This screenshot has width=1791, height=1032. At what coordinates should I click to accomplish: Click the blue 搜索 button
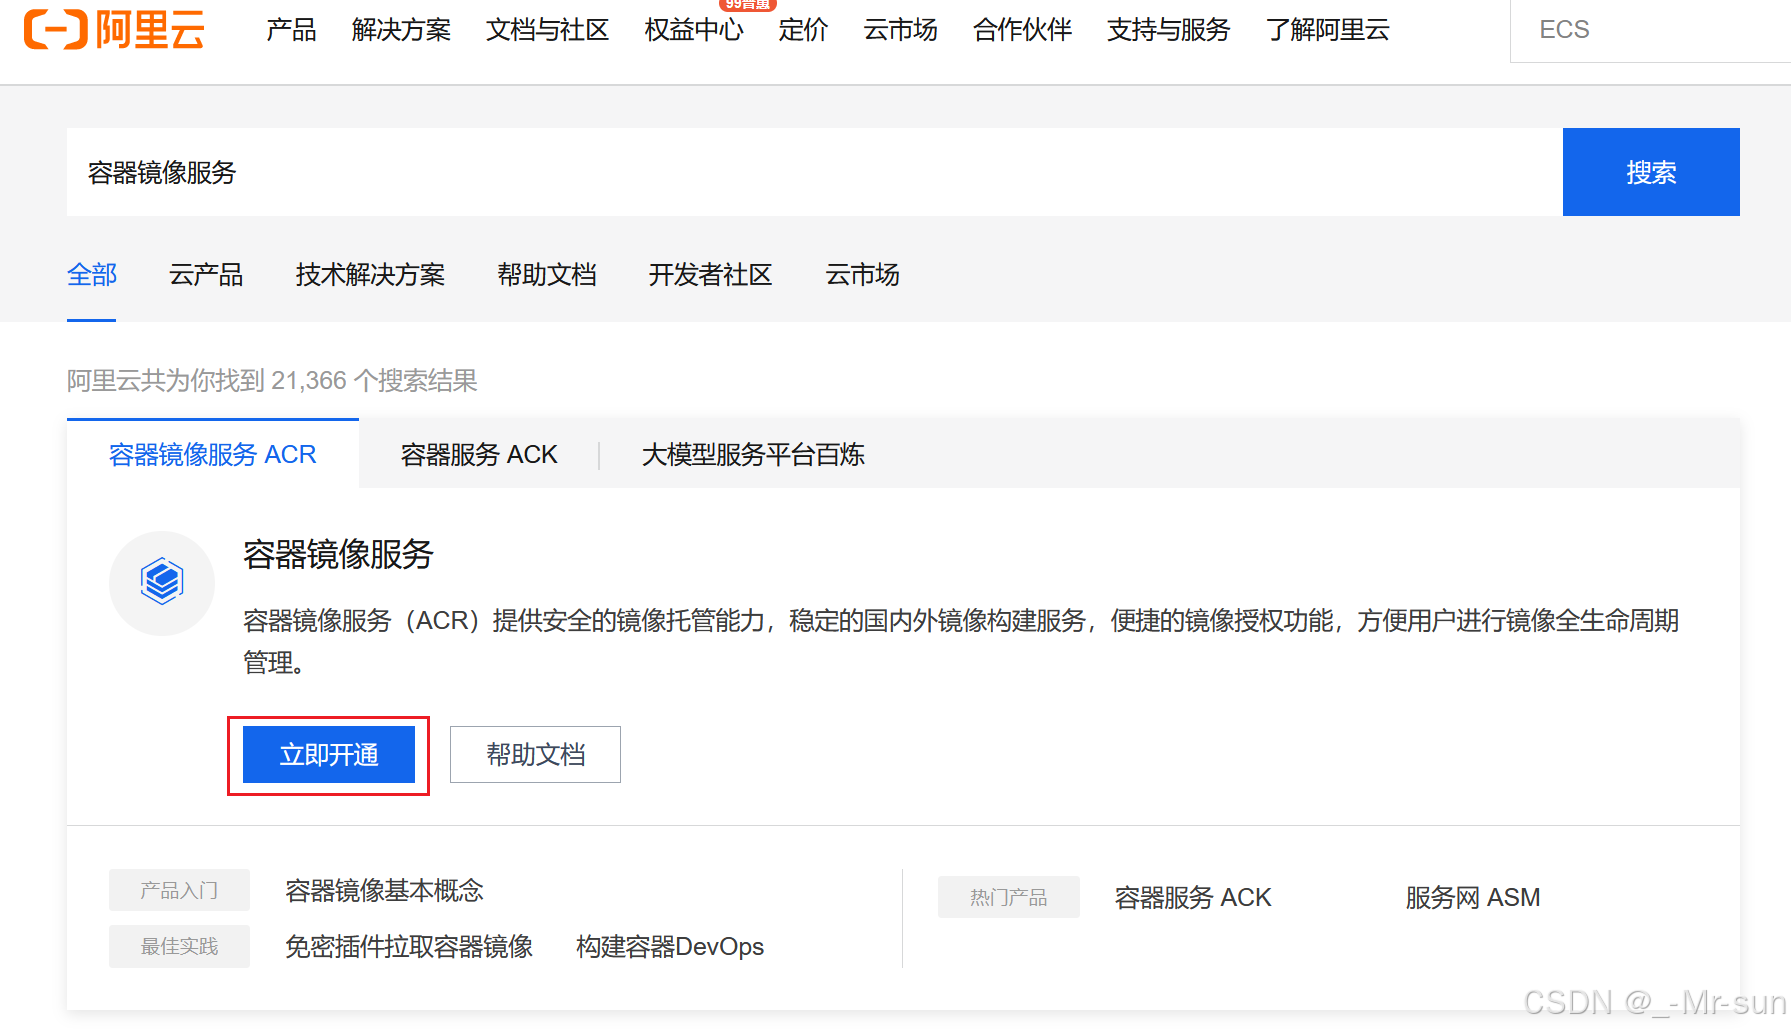click(1651, 172)
